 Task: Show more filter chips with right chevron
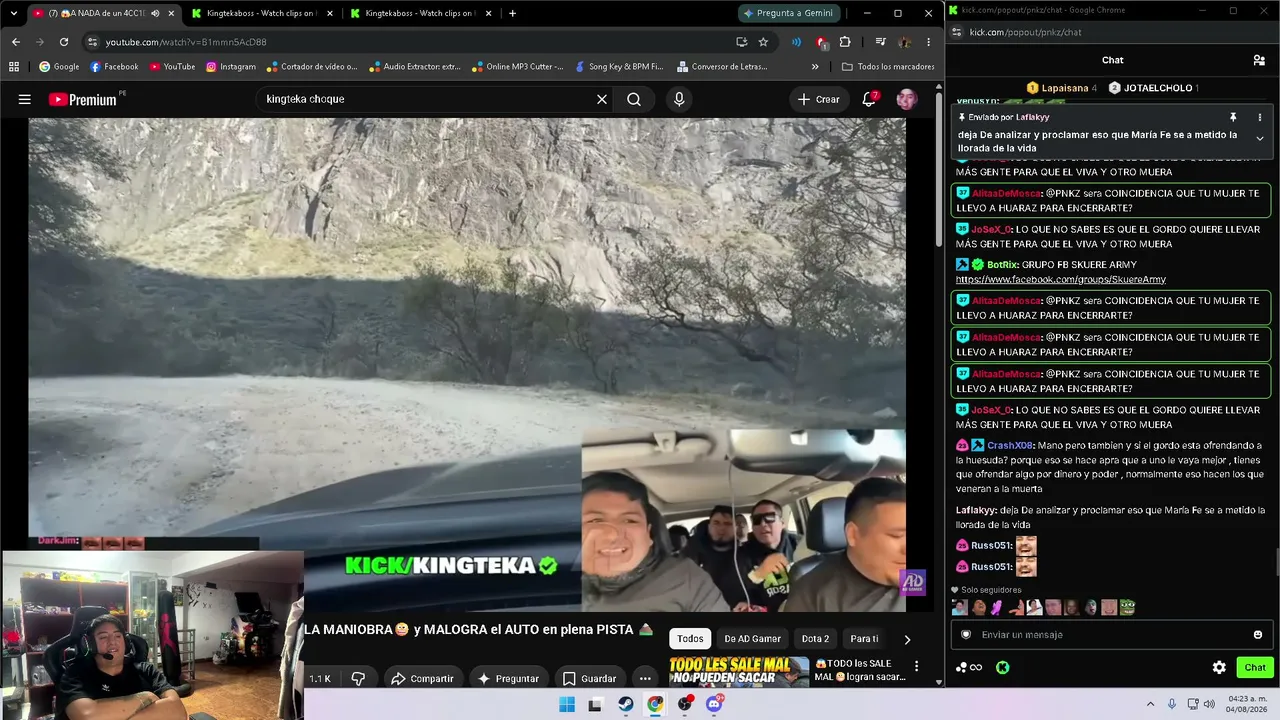tap(907, 639)
